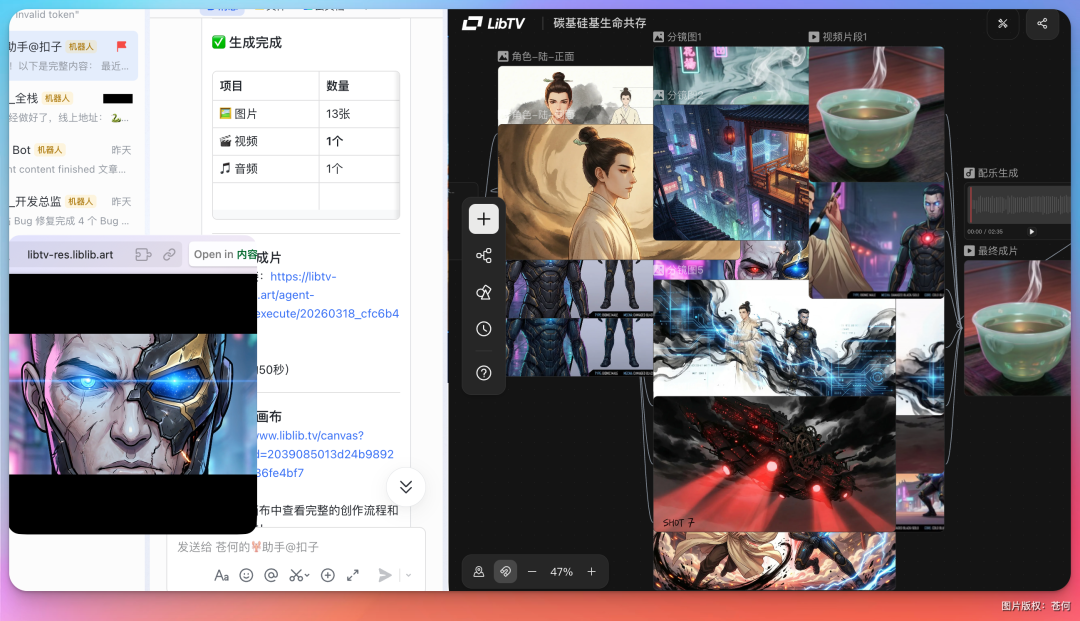Click the @ mention icon in chat toolbar
The image size is (1080, 621).
click(x=271, y=575)
